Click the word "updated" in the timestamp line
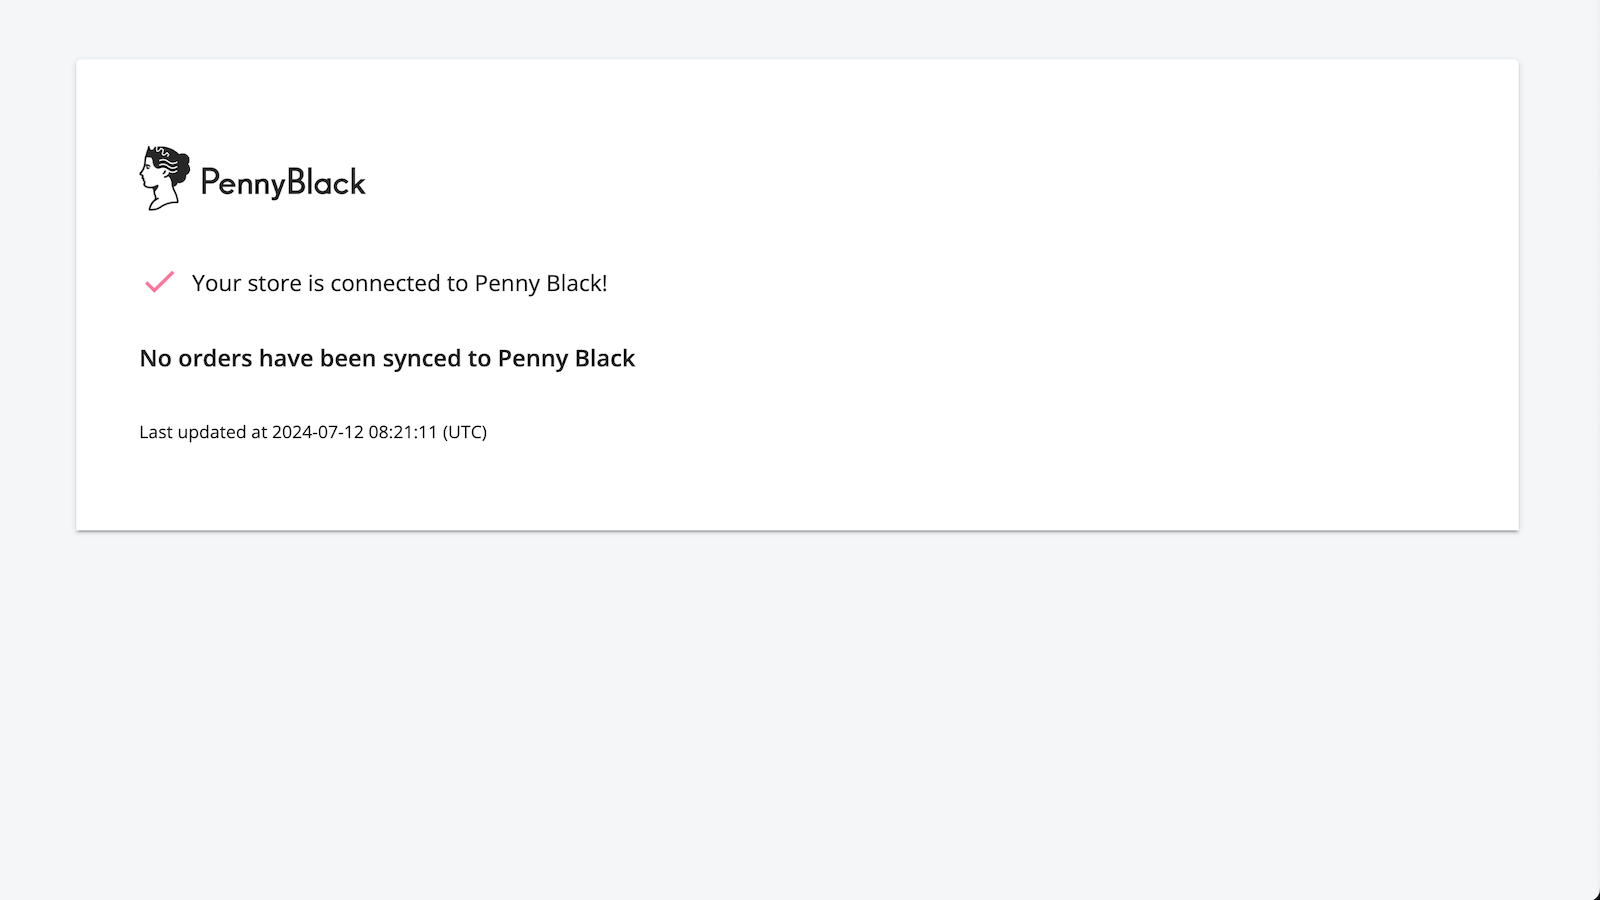This screenshot has width=1600, height=900. click(x=212, y=432)
